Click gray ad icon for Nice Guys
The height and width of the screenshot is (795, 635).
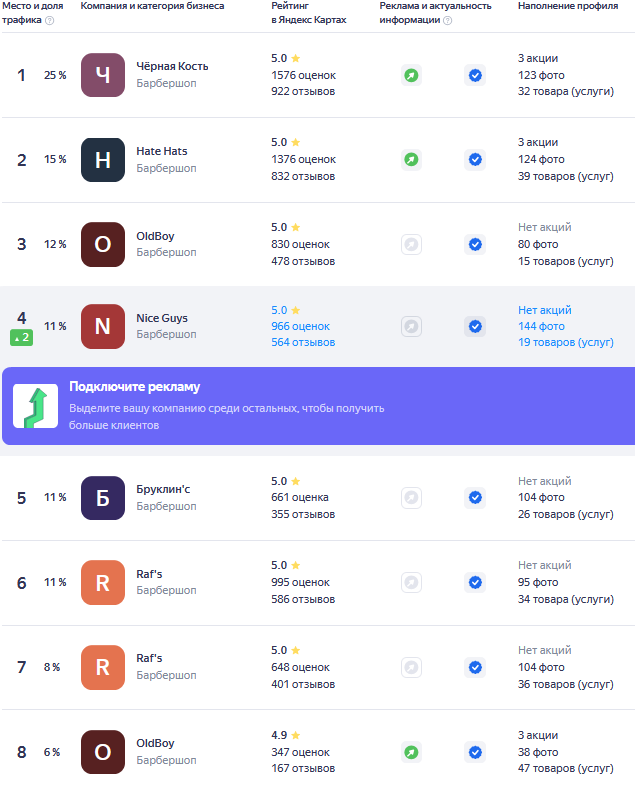(411, 326)
